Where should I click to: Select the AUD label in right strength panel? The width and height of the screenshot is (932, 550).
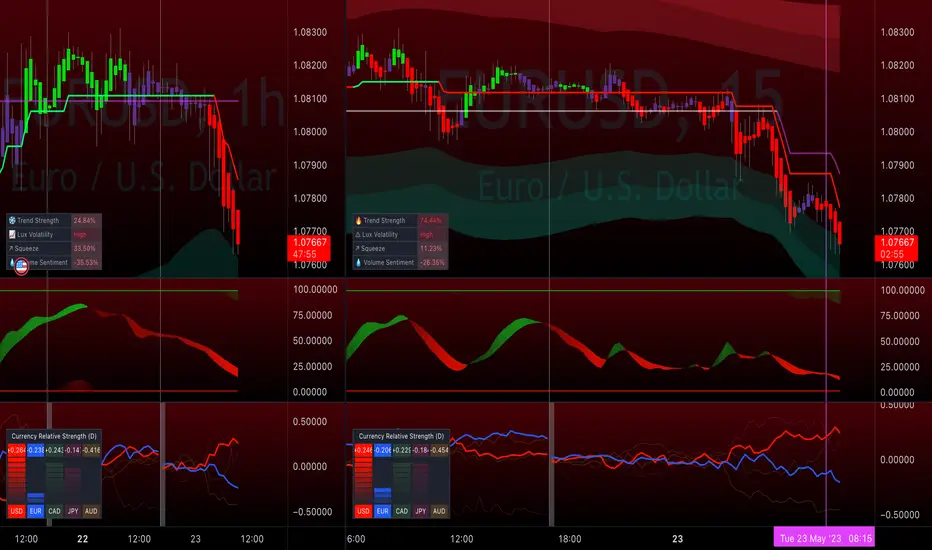click(439, 511)
